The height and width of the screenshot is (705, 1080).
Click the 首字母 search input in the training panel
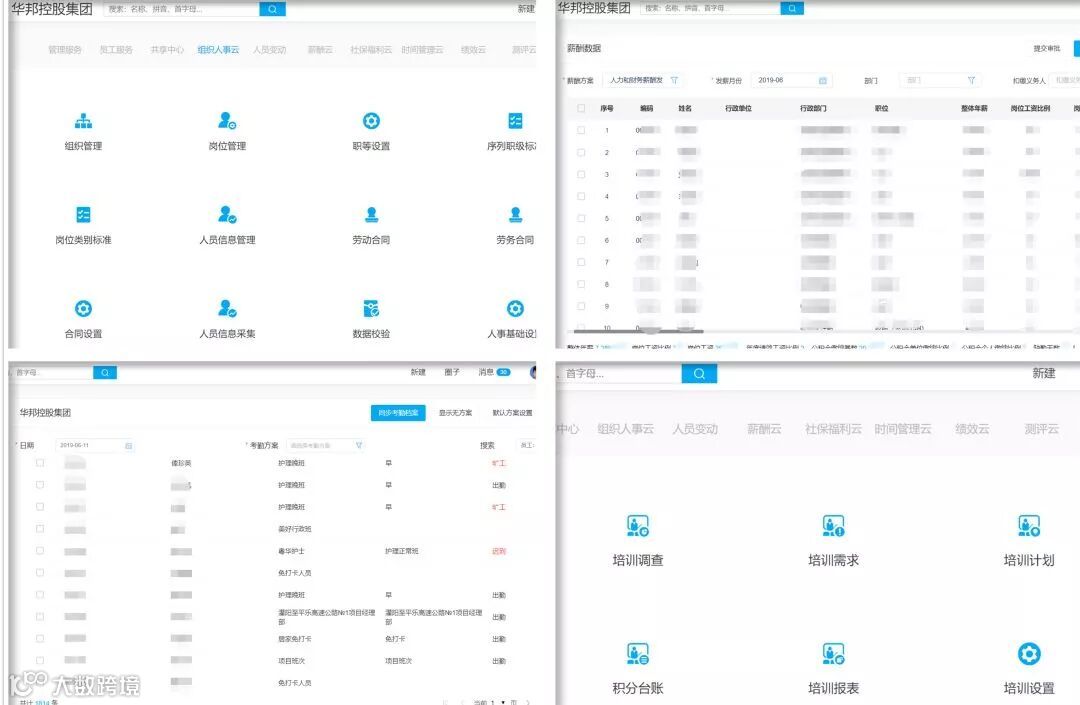(x=620, y=374)
